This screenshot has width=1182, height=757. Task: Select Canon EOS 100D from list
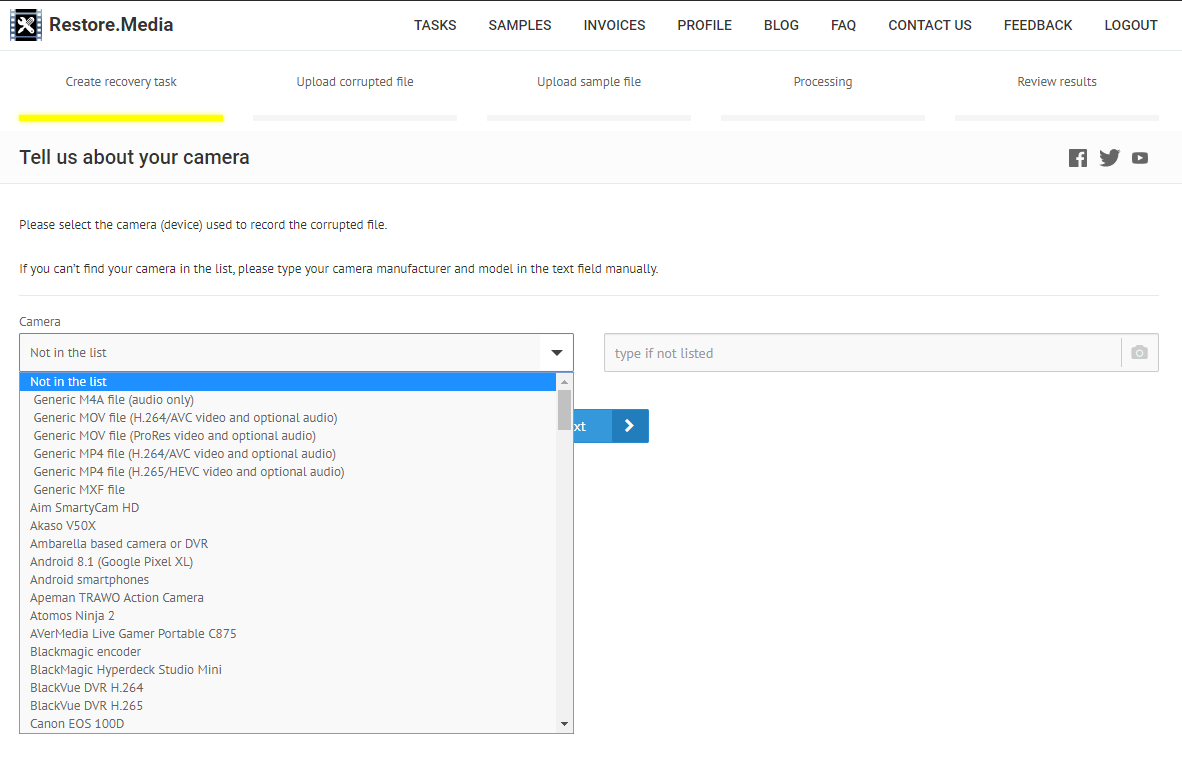[77, 724]
